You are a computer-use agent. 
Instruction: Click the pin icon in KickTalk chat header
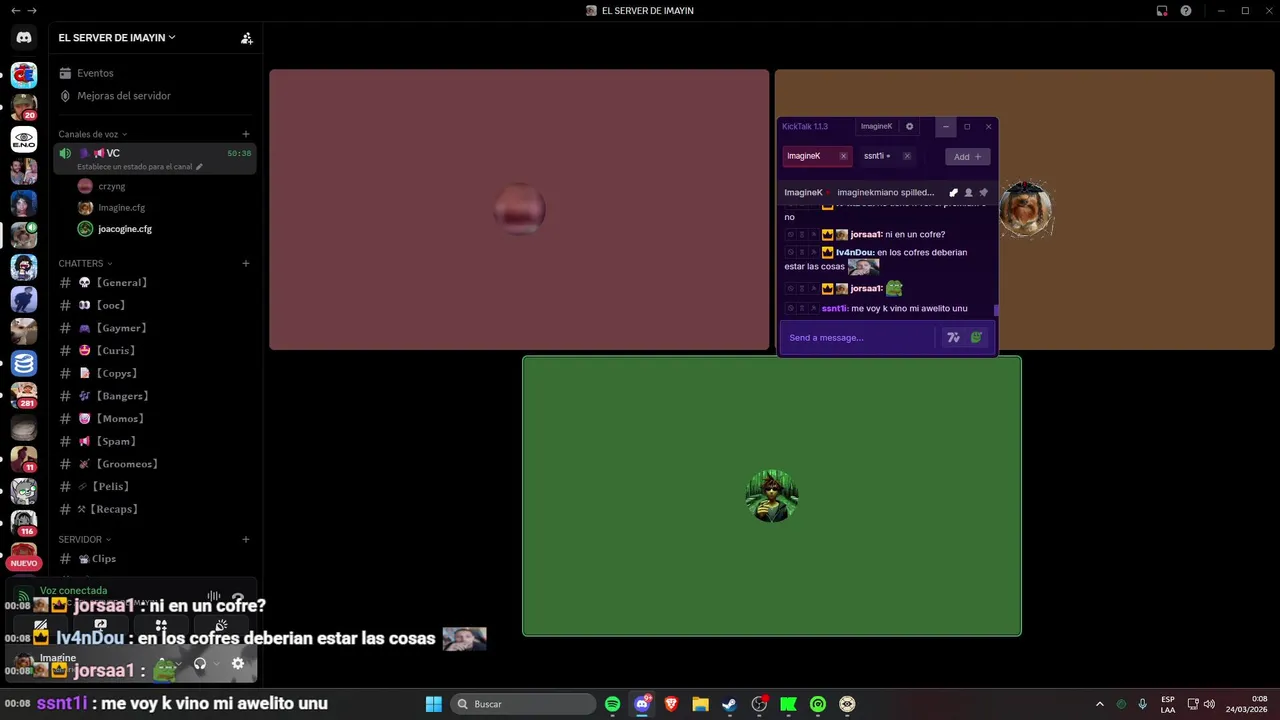[x=983, y=192]
